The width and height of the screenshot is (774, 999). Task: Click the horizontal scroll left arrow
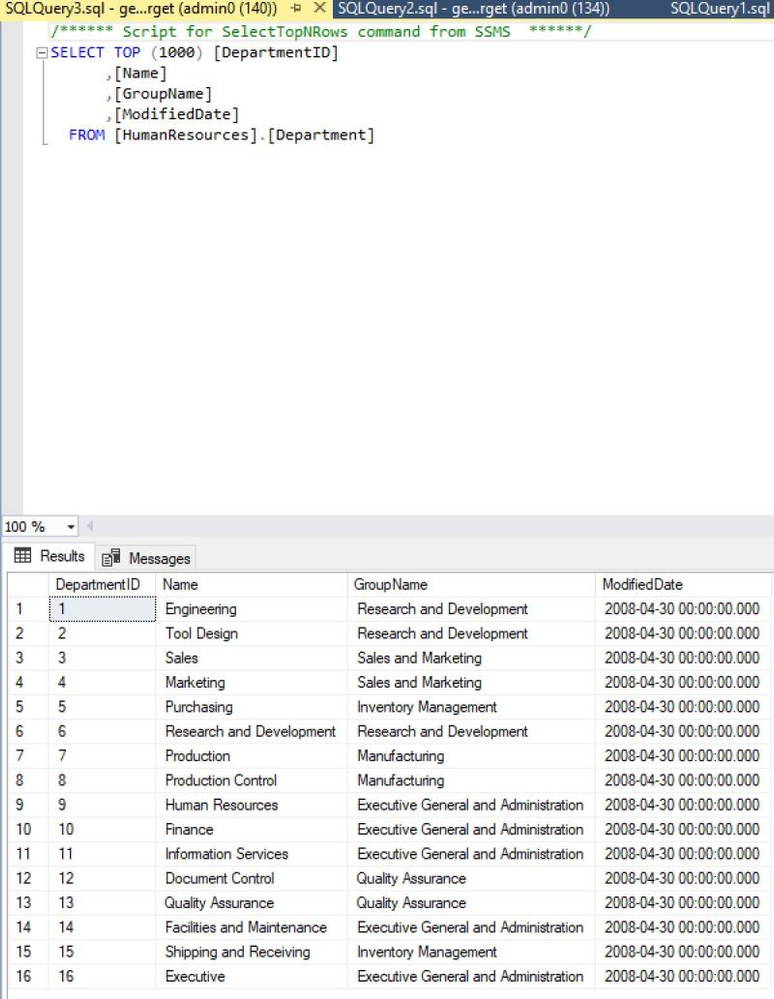tap(90, 526)
